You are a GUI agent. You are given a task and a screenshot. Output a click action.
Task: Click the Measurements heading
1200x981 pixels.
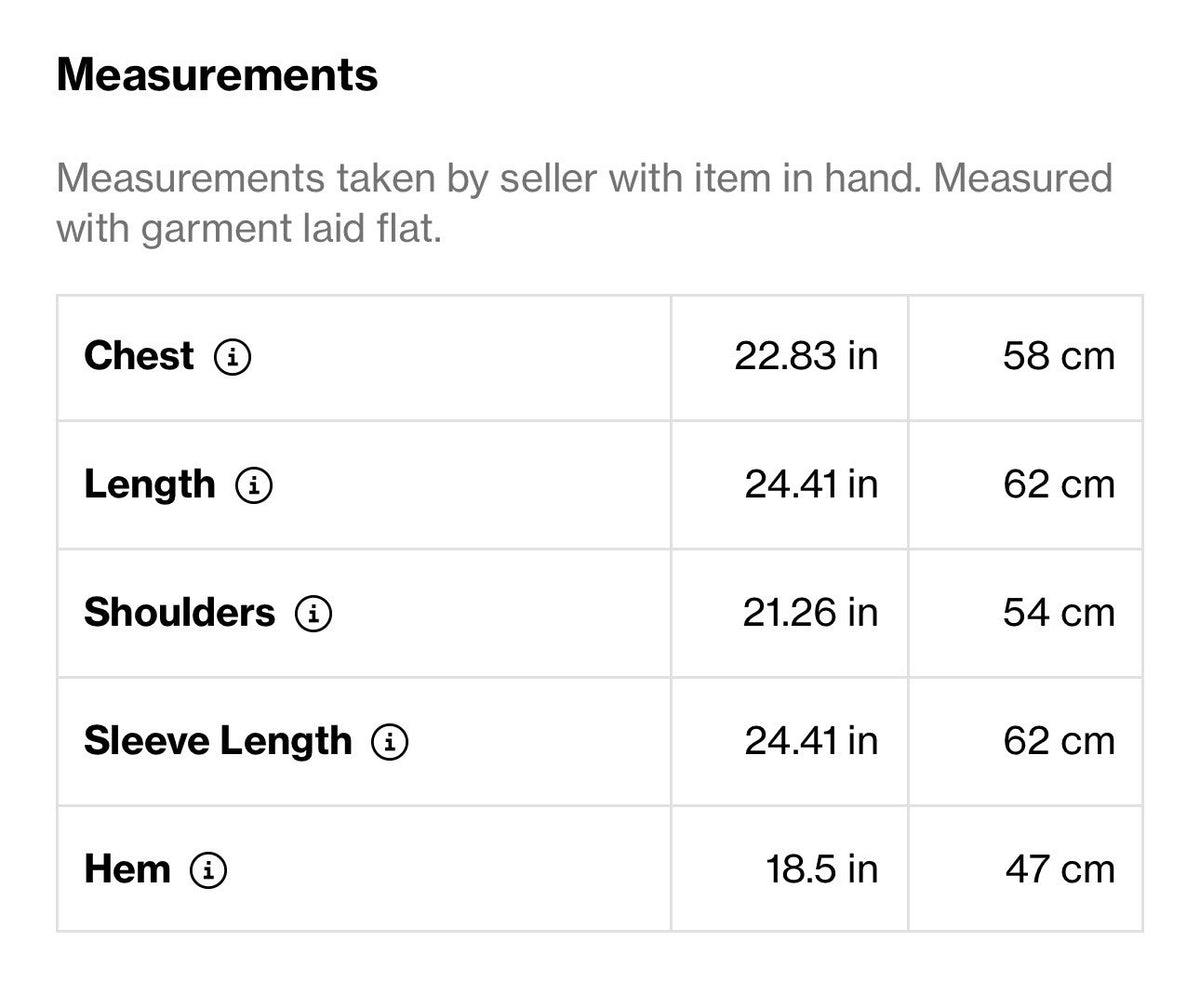(217, 75)
